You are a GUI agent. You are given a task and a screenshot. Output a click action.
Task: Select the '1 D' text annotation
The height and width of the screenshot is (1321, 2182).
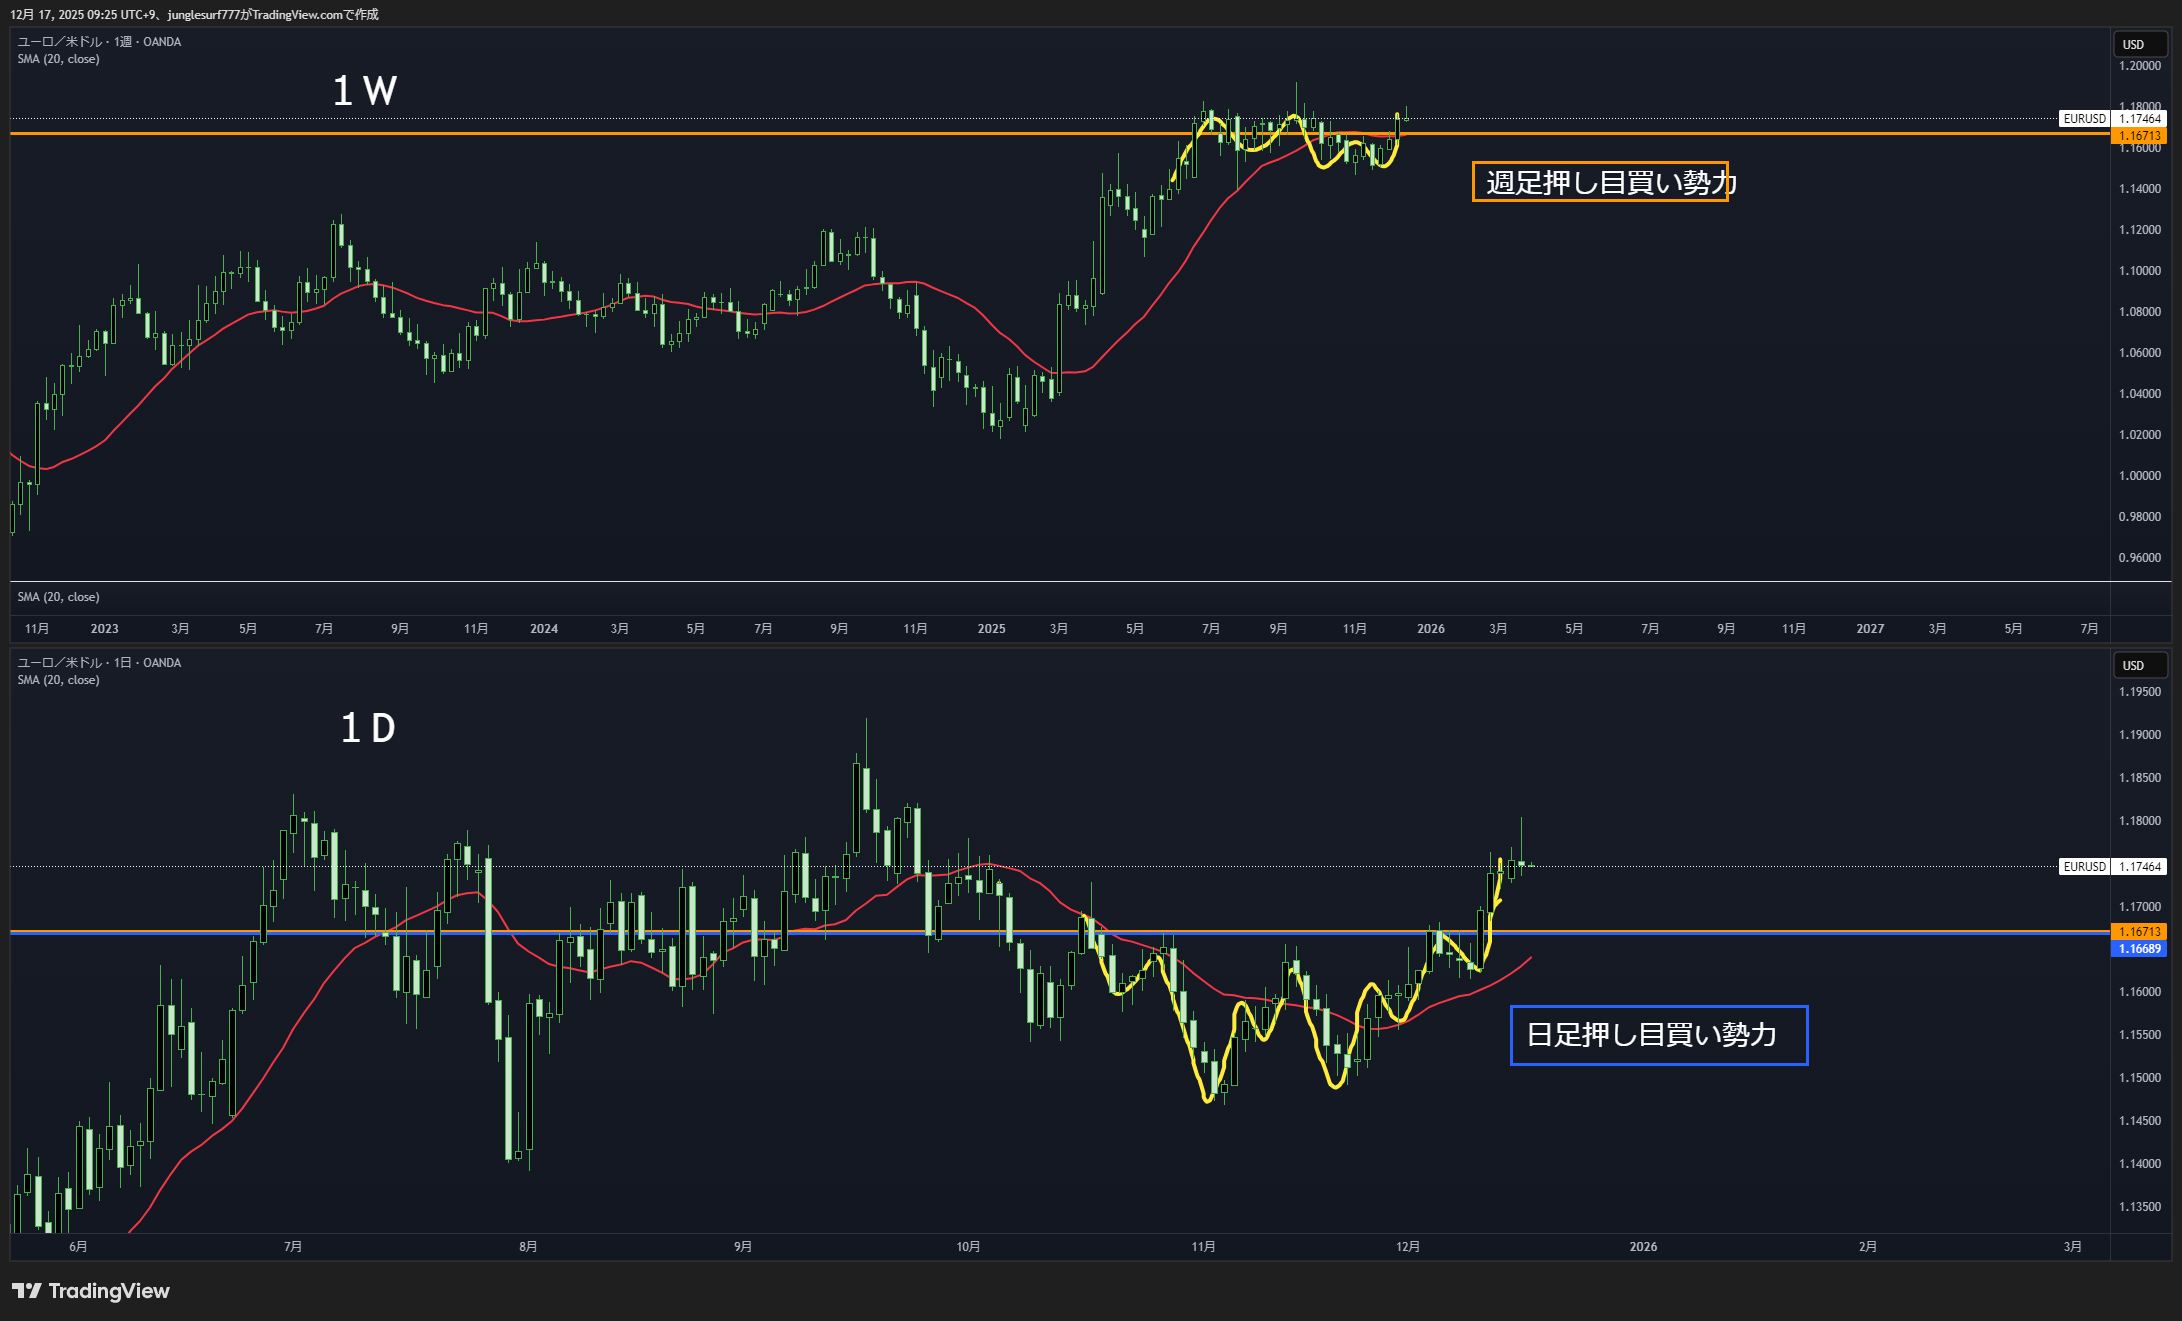click(x=368, y=728)
